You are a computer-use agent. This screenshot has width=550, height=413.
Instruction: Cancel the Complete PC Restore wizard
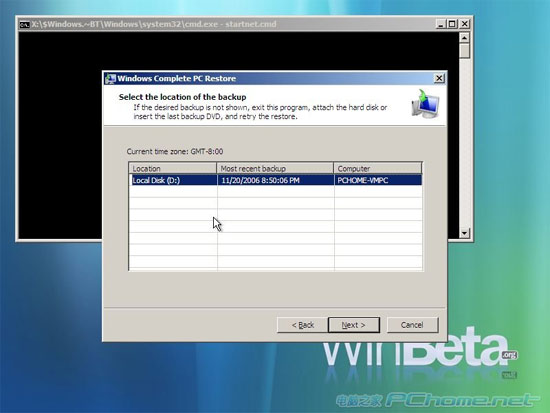tap(412, 325)
